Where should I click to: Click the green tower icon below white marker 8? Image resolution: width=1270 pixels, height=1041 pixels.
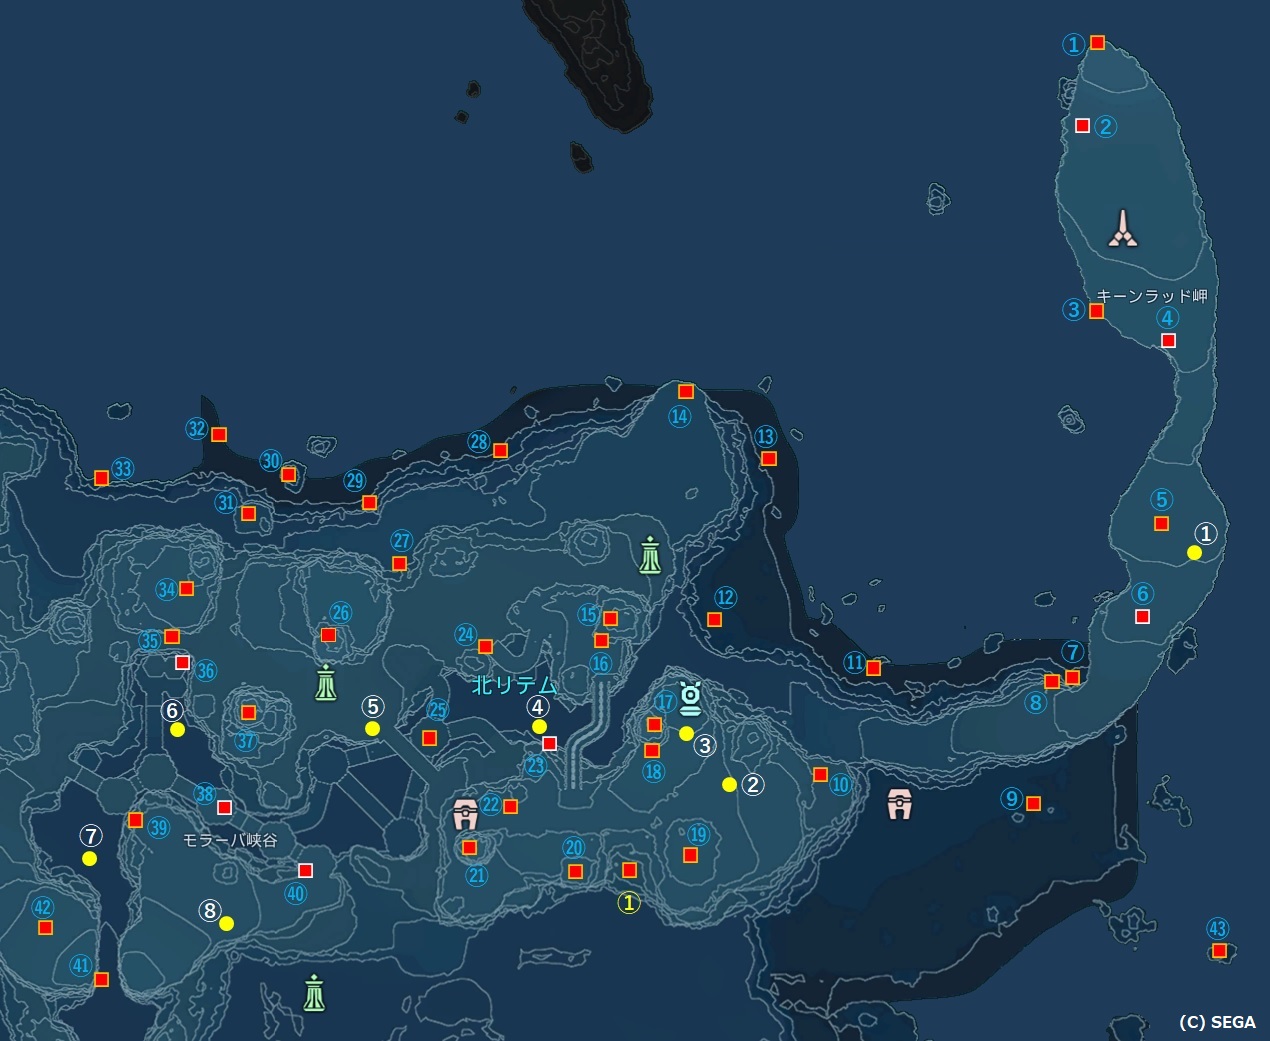(x=315, y=993)
